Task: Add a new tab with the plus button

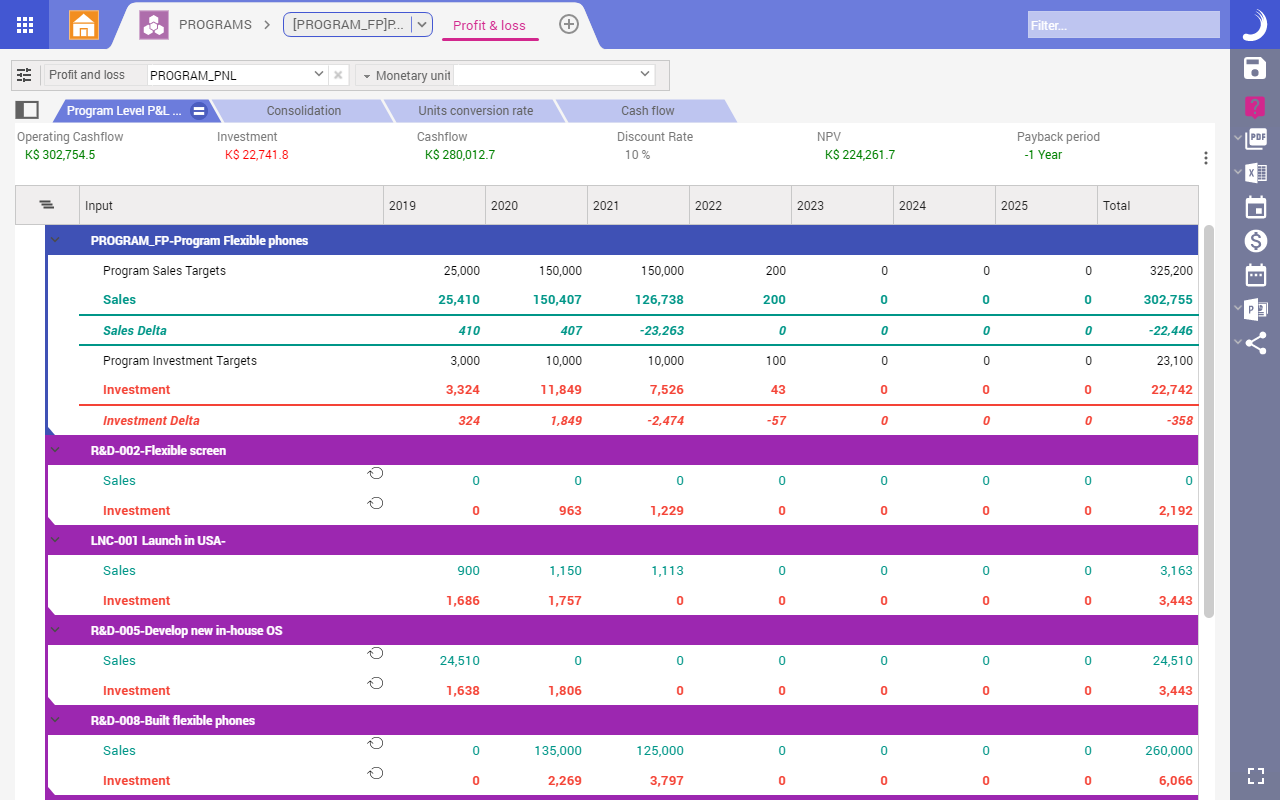Action: click(568, 24)
